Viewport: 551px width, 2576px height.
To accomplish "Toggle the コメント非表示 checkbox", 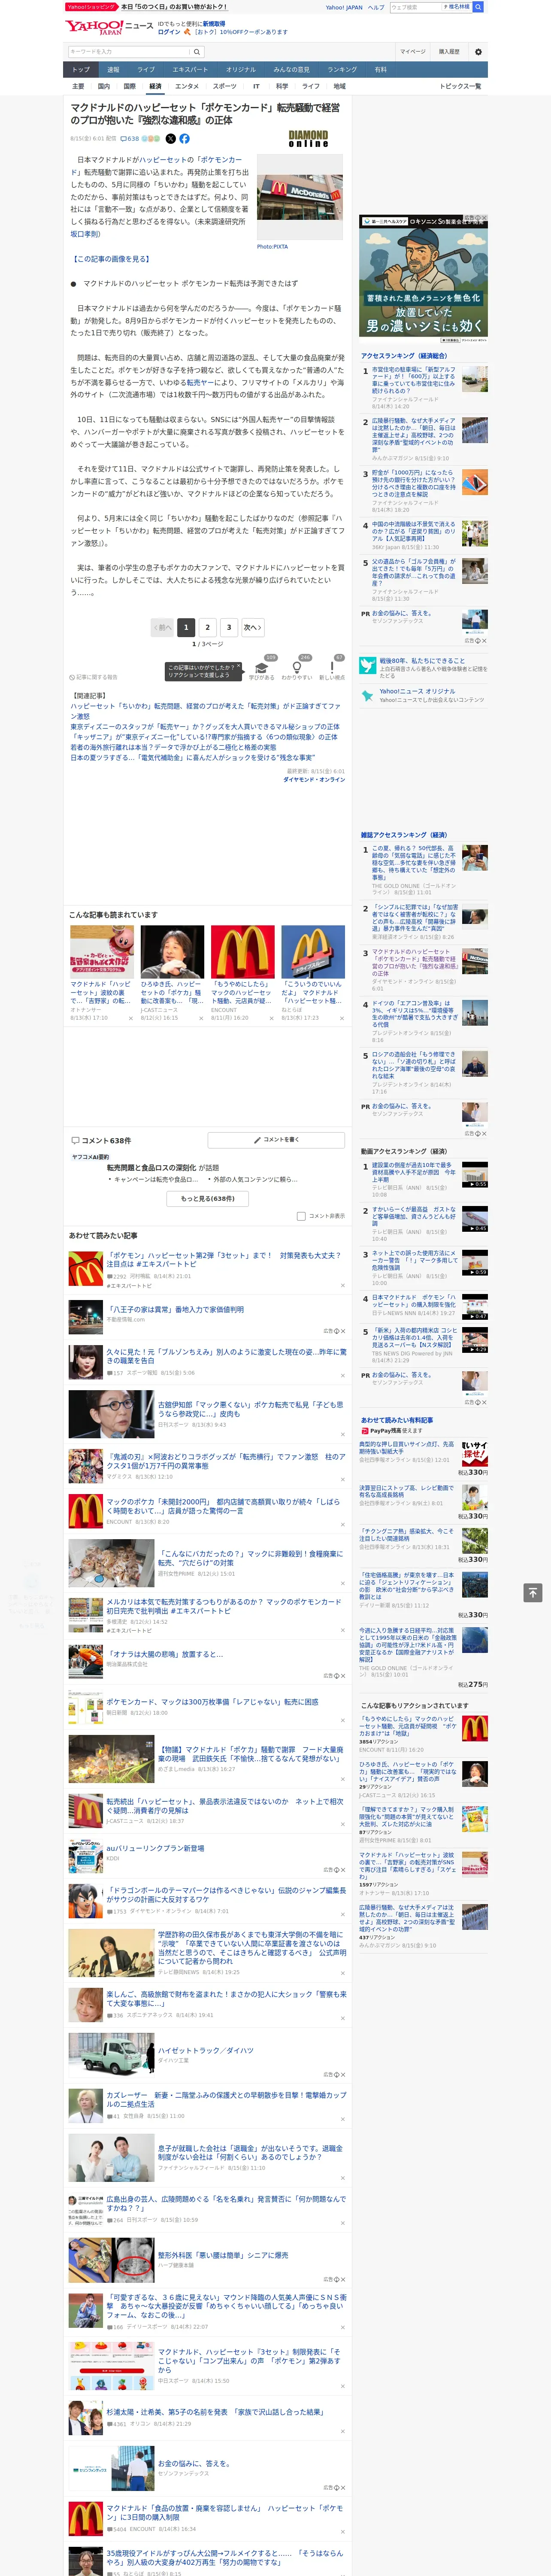I will tap(301, 1216).
